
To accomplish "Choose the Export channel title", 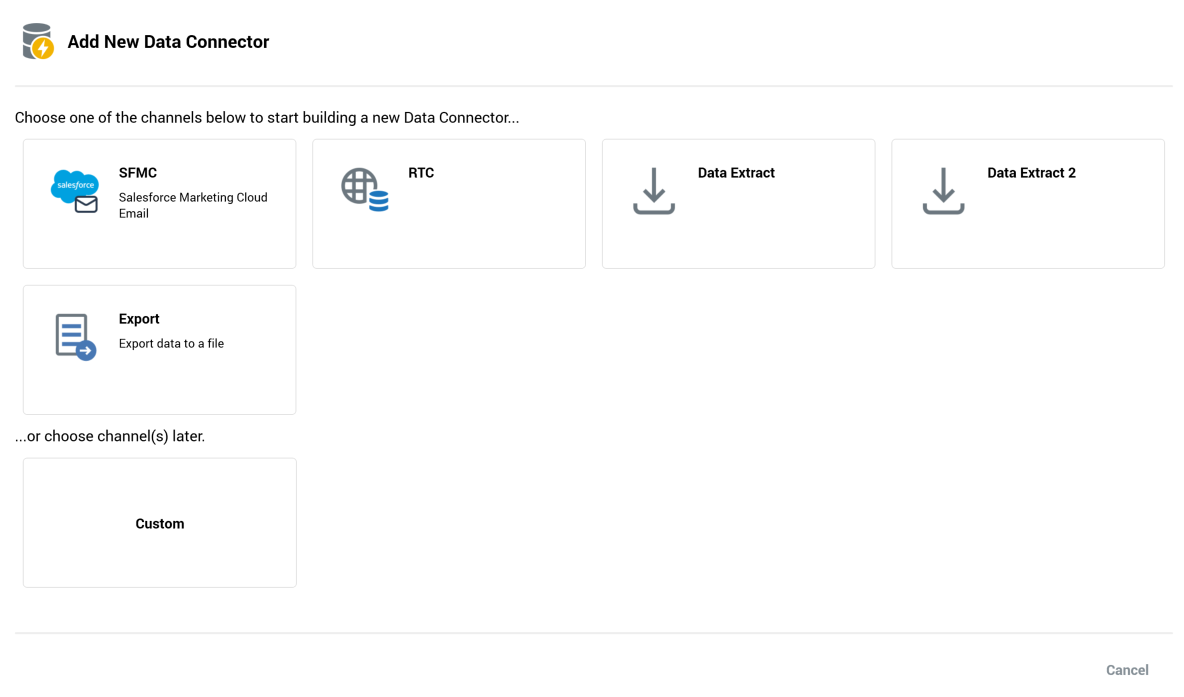I will point(139,319).
